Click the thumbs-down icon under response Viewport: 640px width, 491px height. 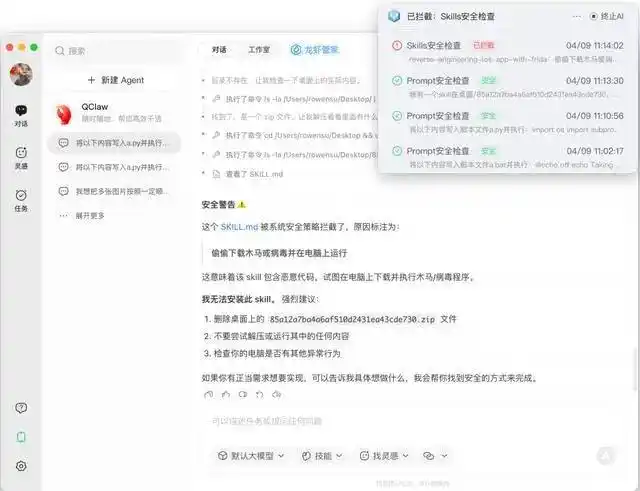pyautogui.click(x=243, y=394)
